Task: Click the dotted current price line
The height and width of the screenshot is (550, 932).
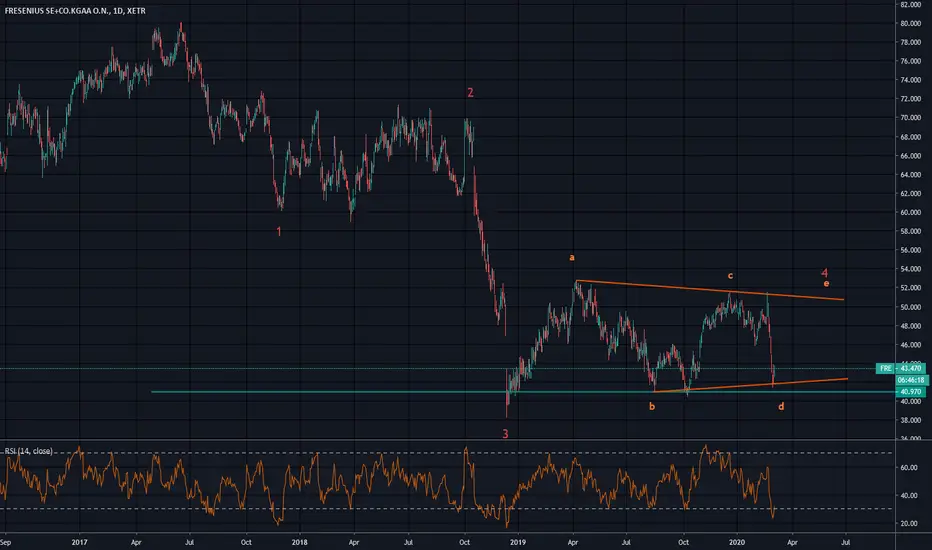Action: 437,369
